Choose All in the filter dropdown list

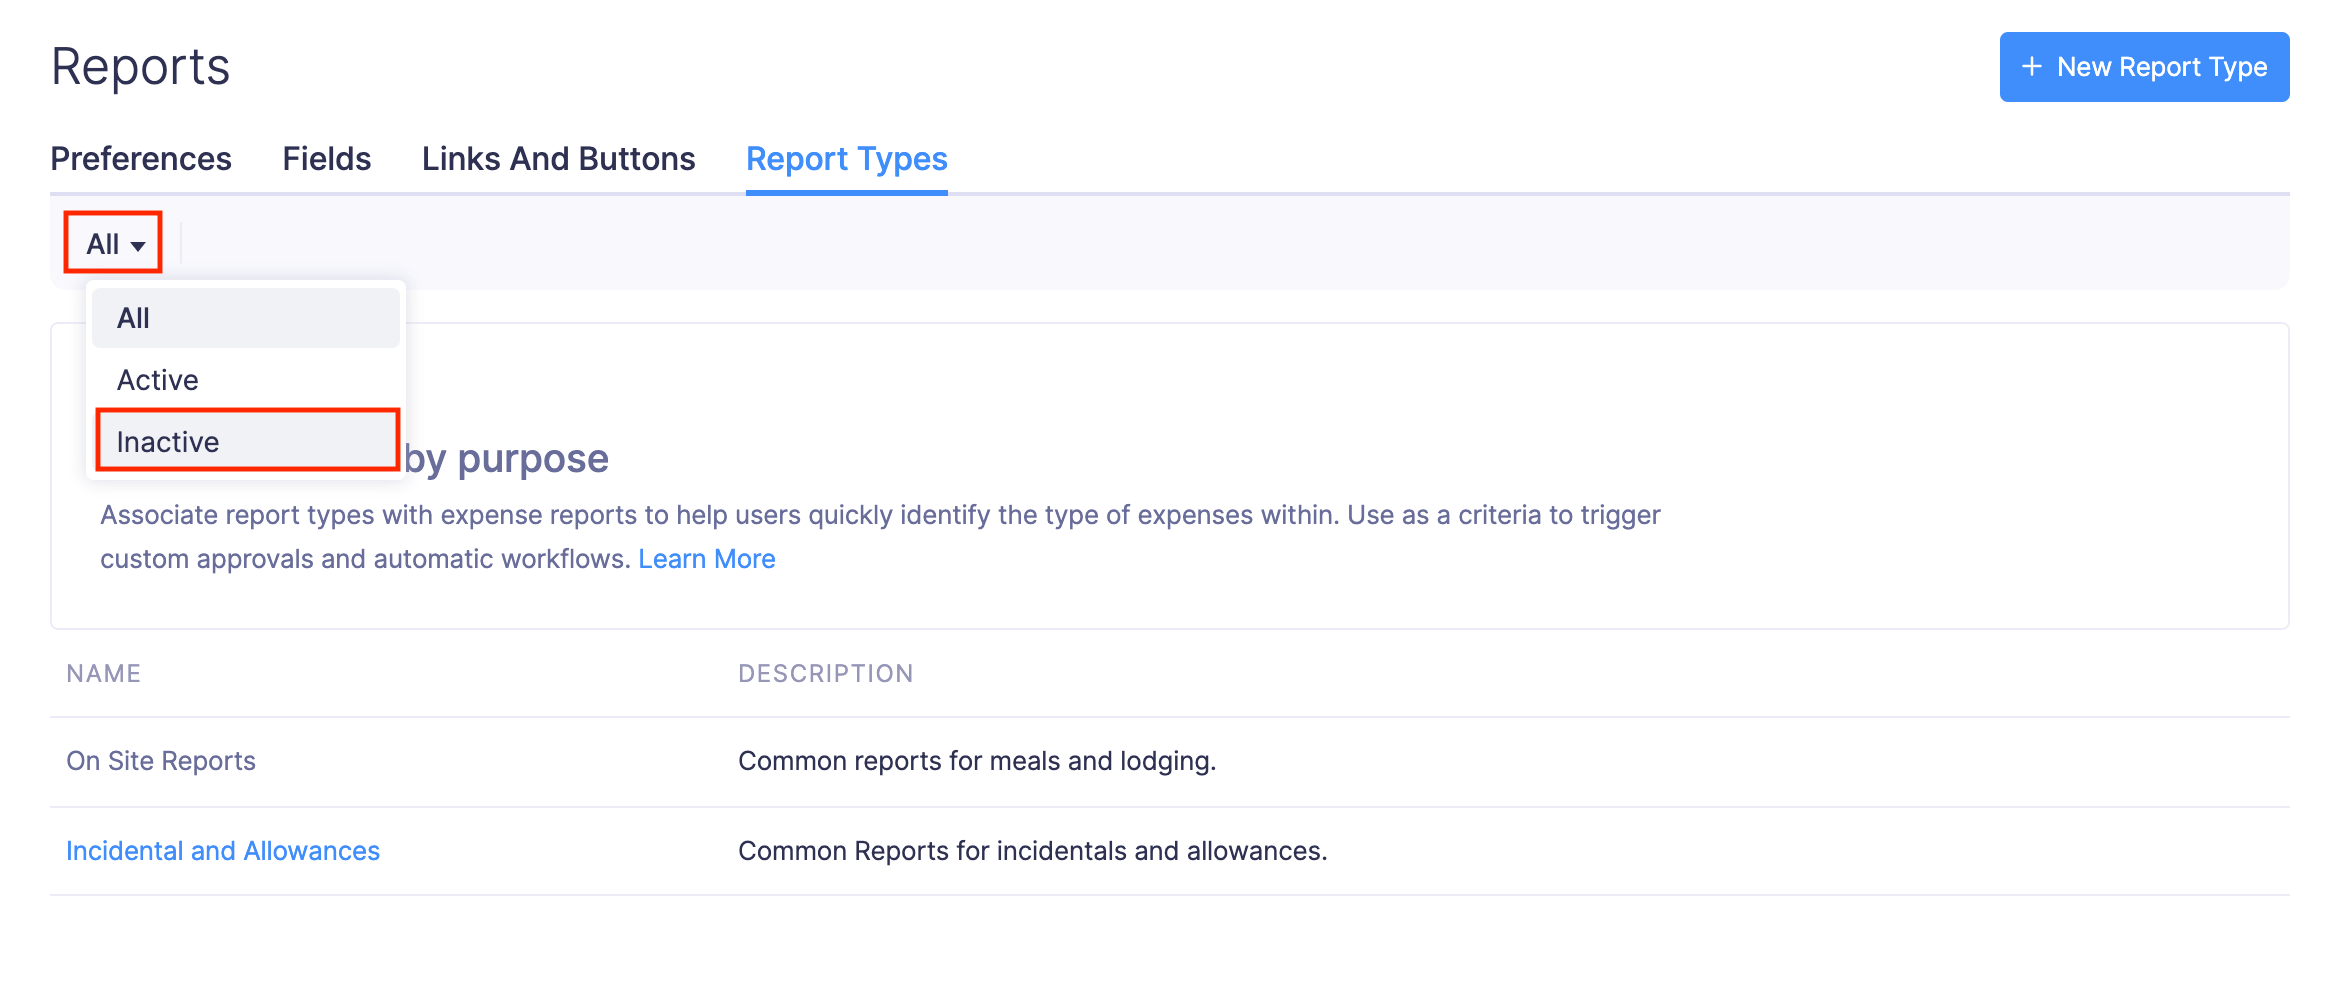click(133, 317)
